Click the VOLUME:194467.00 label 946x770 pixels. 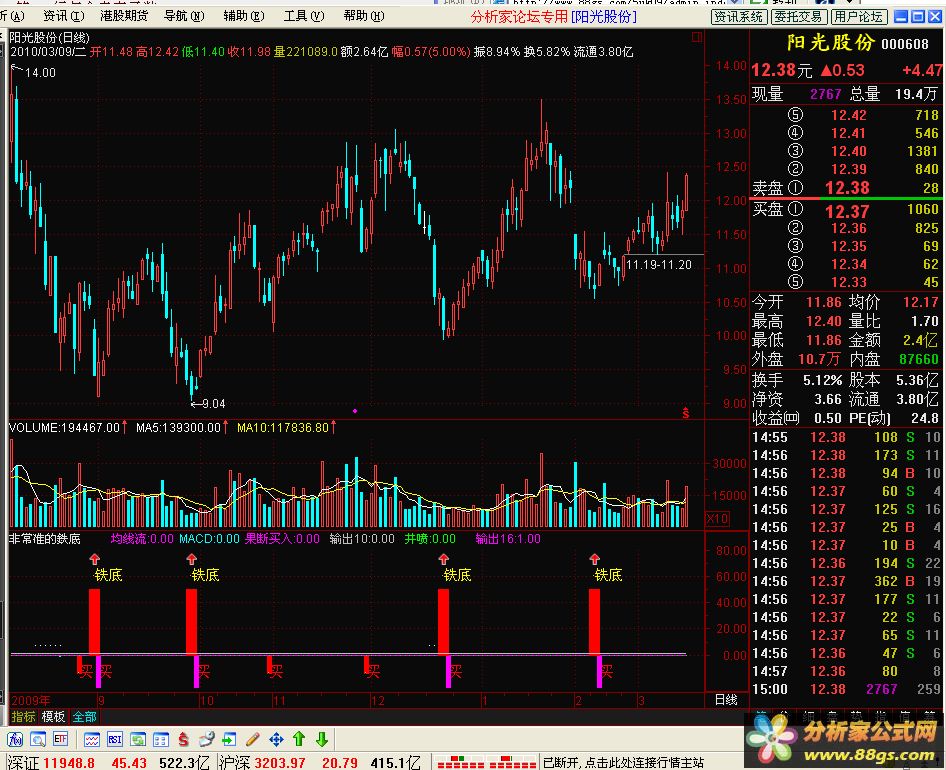(x=65, y=428)
